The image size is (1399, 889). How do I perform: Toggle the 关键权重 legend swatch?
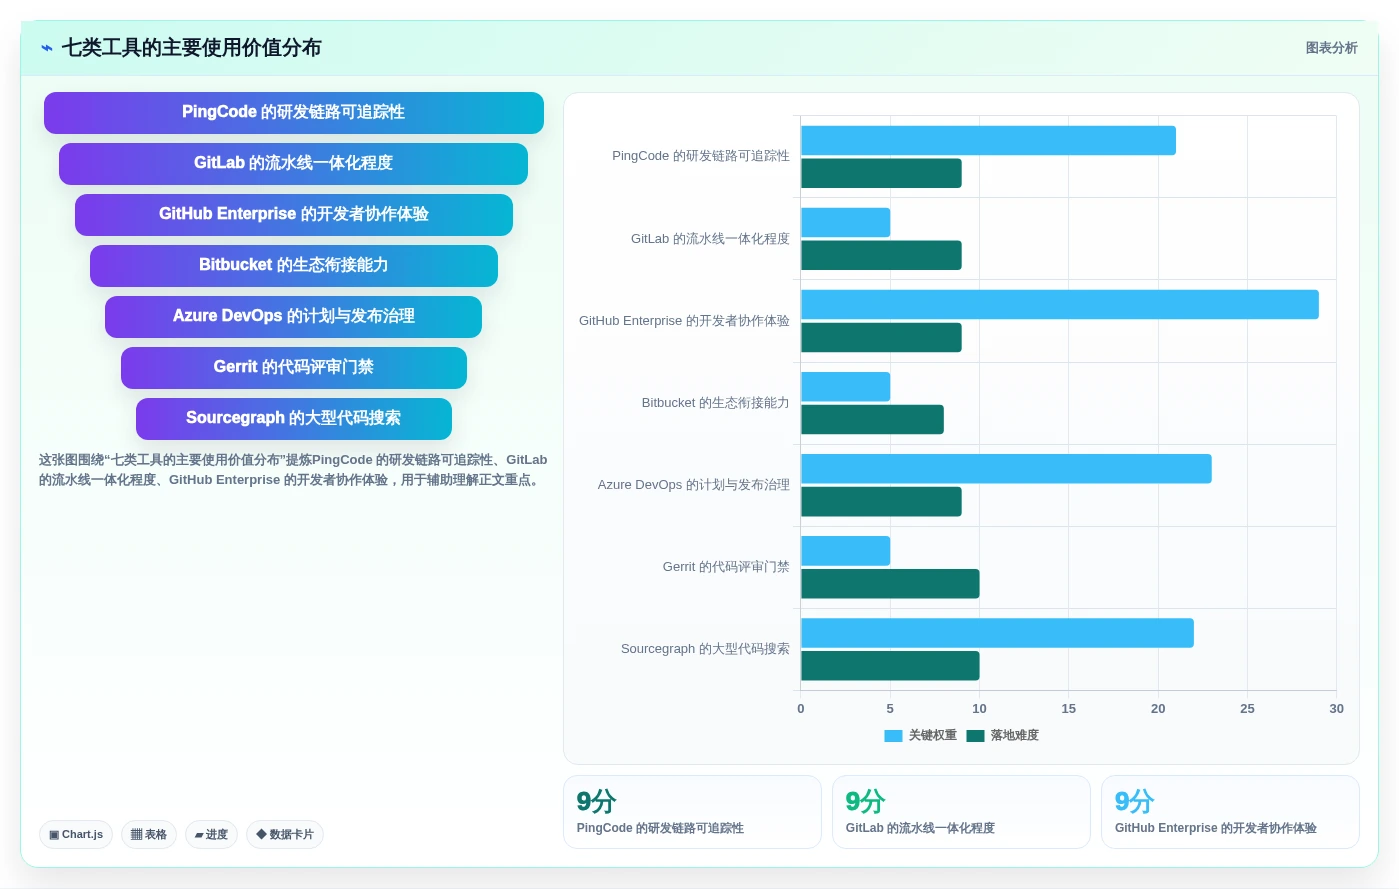coord(893,736)
